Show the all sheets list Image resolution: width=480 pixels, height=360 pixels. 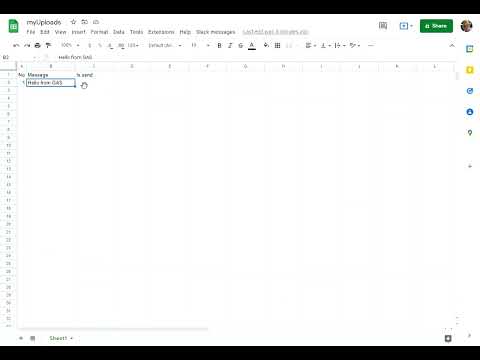33,338
